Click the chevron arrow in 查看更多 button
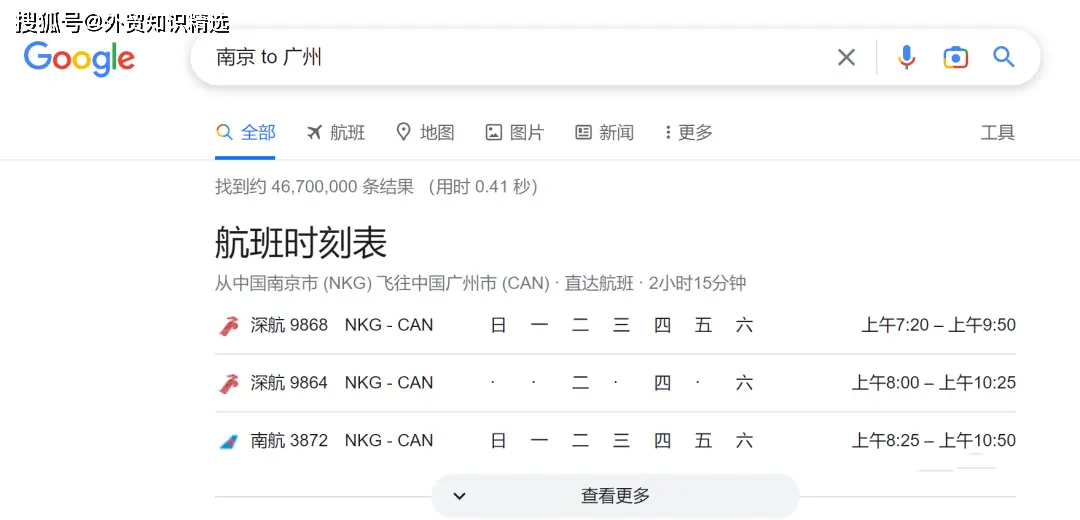This screenshot has width=1080, height=520. (459, 496)
